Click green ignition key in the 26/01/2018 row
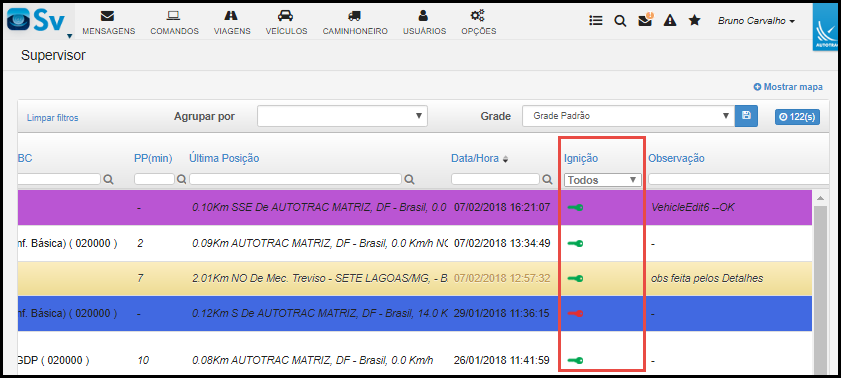 point(576,360)
